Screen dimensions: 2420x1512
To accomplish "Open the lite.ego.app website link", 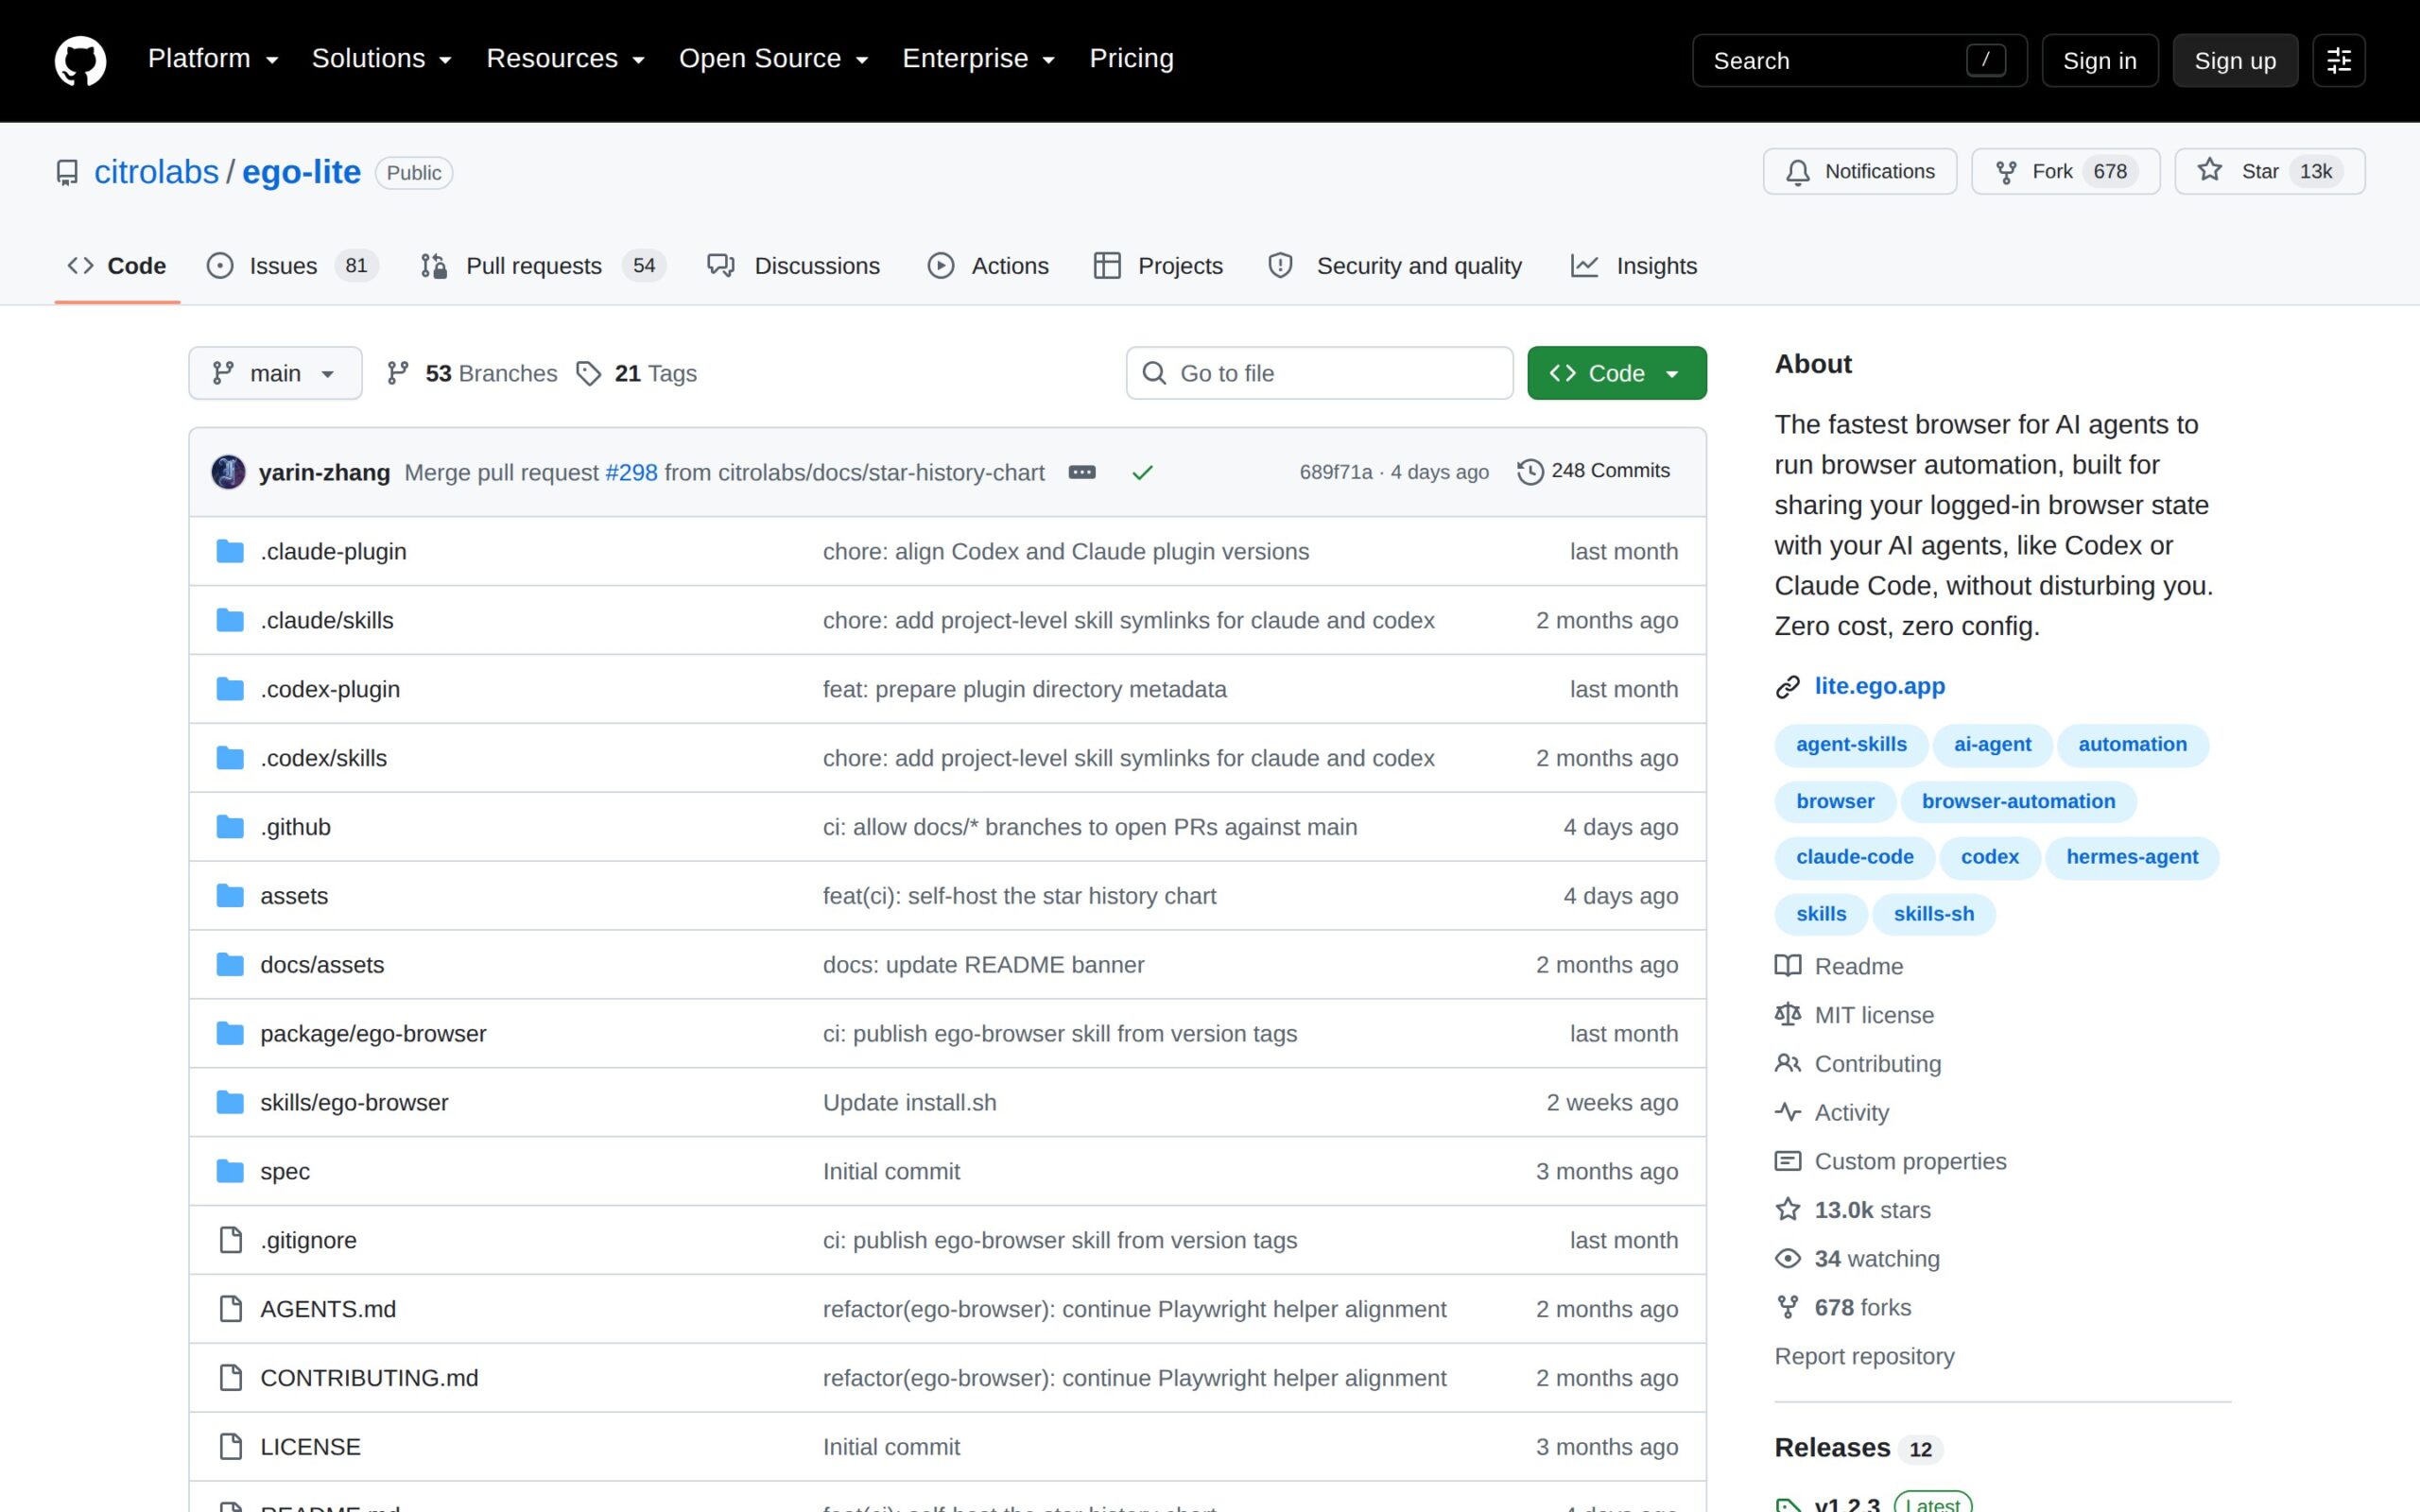I will point(1880,686).
